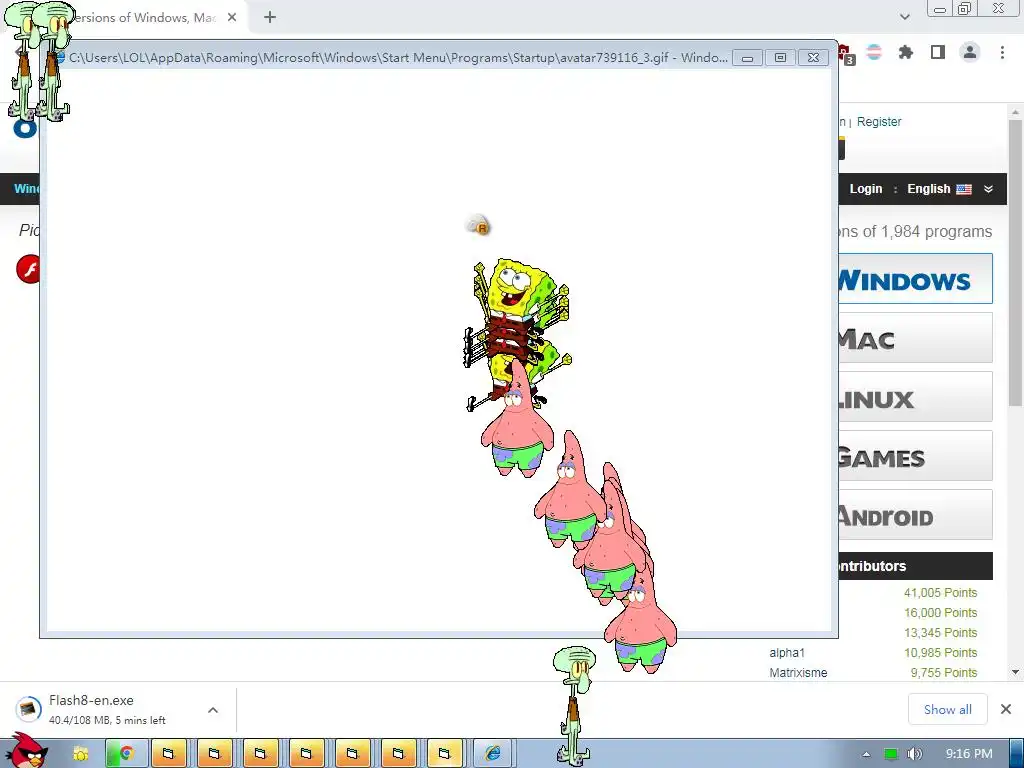The image size is (1024, 768).
Task: Click the page scrollbar up arrow
Action: click(1015, 112)
